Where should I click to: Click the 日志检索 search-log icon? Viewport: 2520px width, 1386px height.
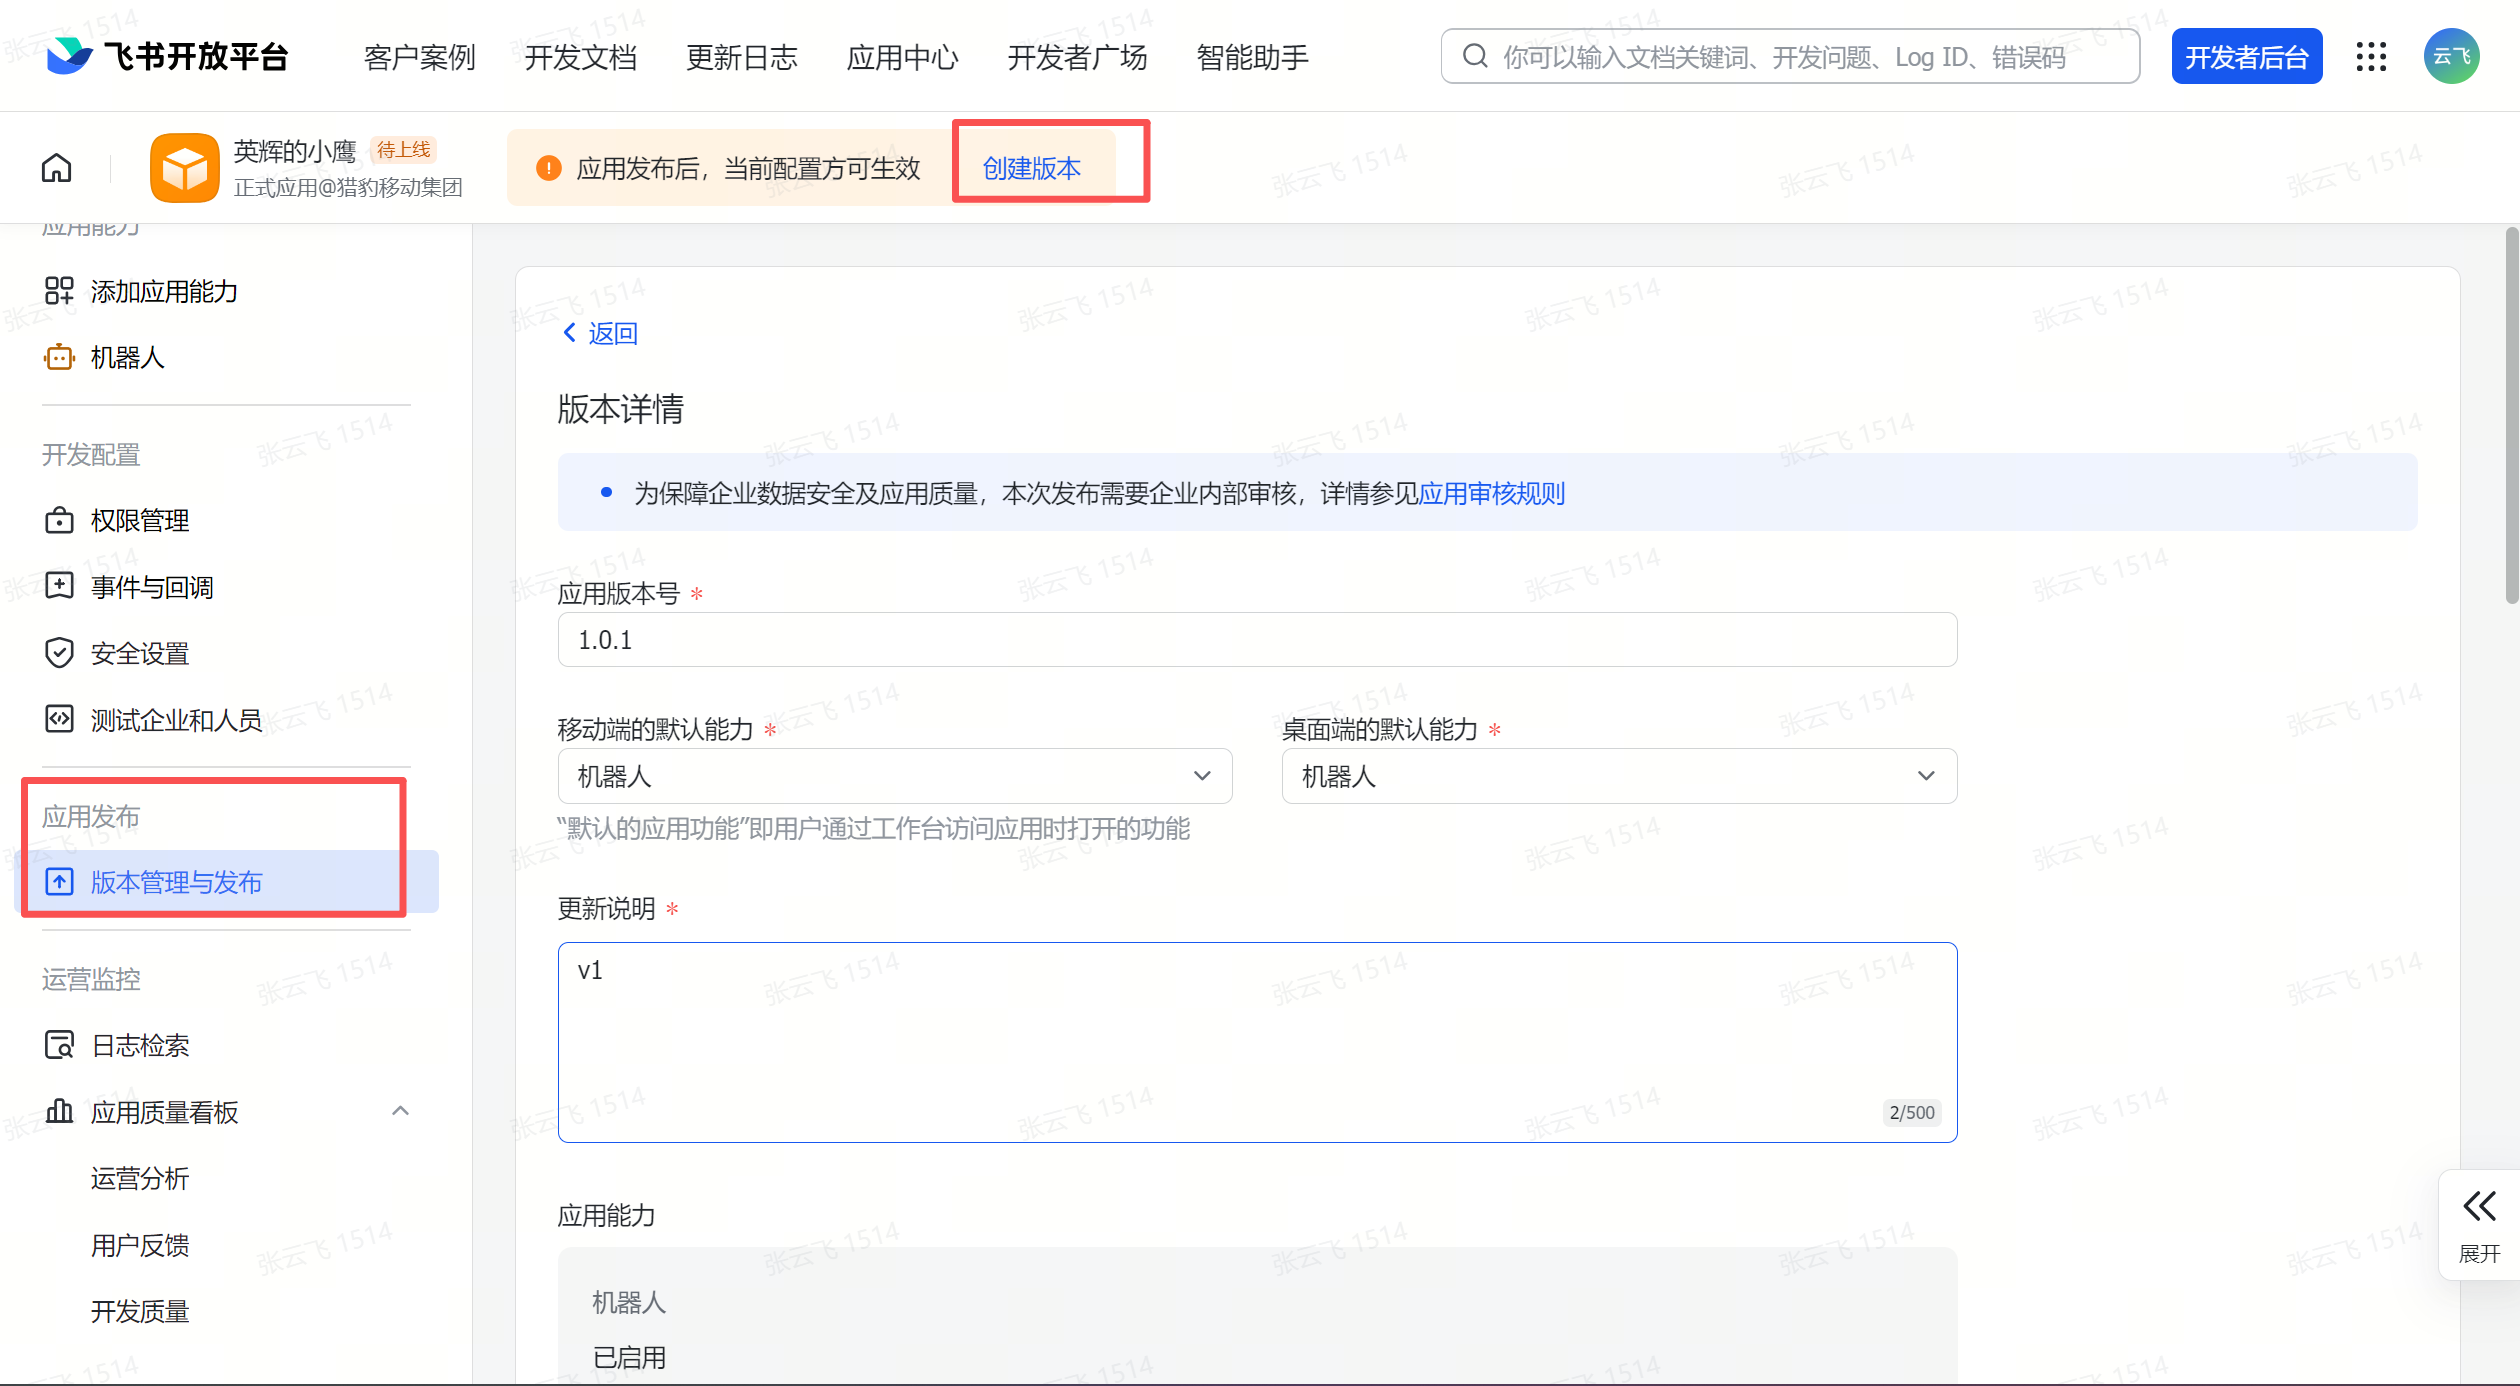[x=60, y=1044]
